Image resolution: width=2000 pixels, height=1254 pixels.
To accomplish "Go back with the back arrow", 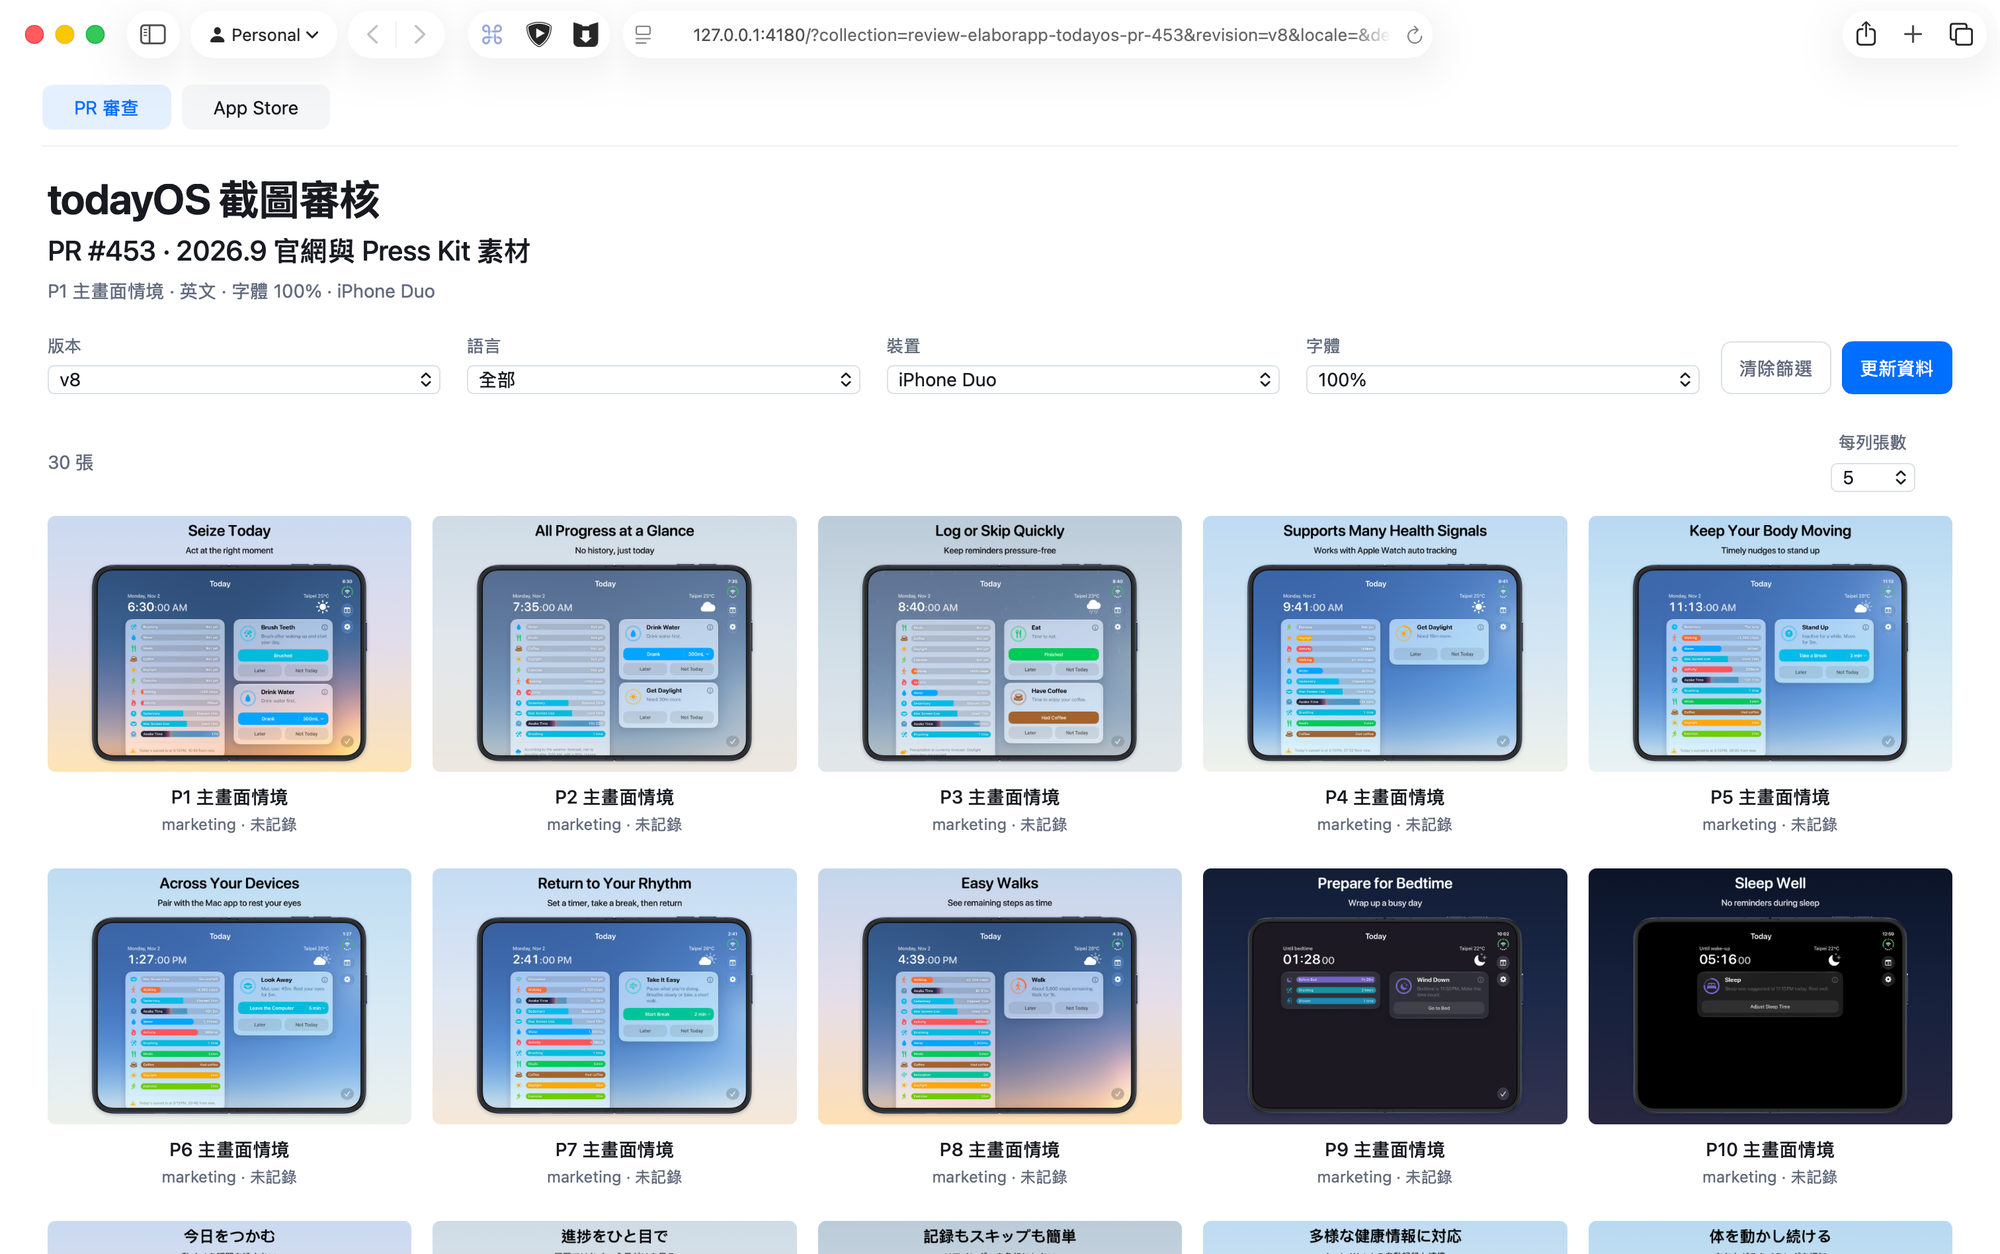I will [x=373, y=35].
